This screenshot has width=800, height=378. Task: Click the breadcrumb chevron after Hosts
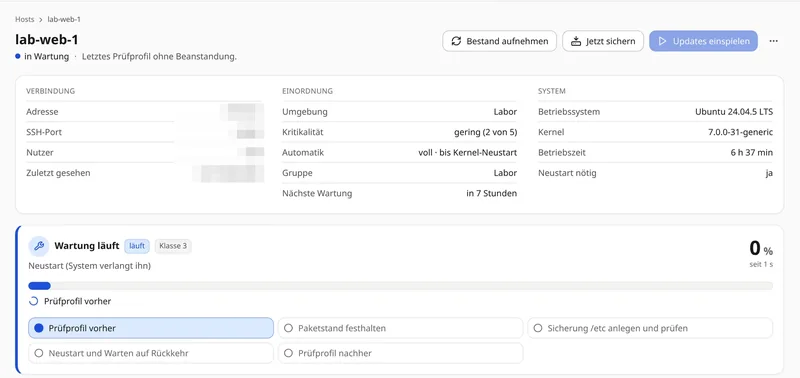(x=41, y=19)
